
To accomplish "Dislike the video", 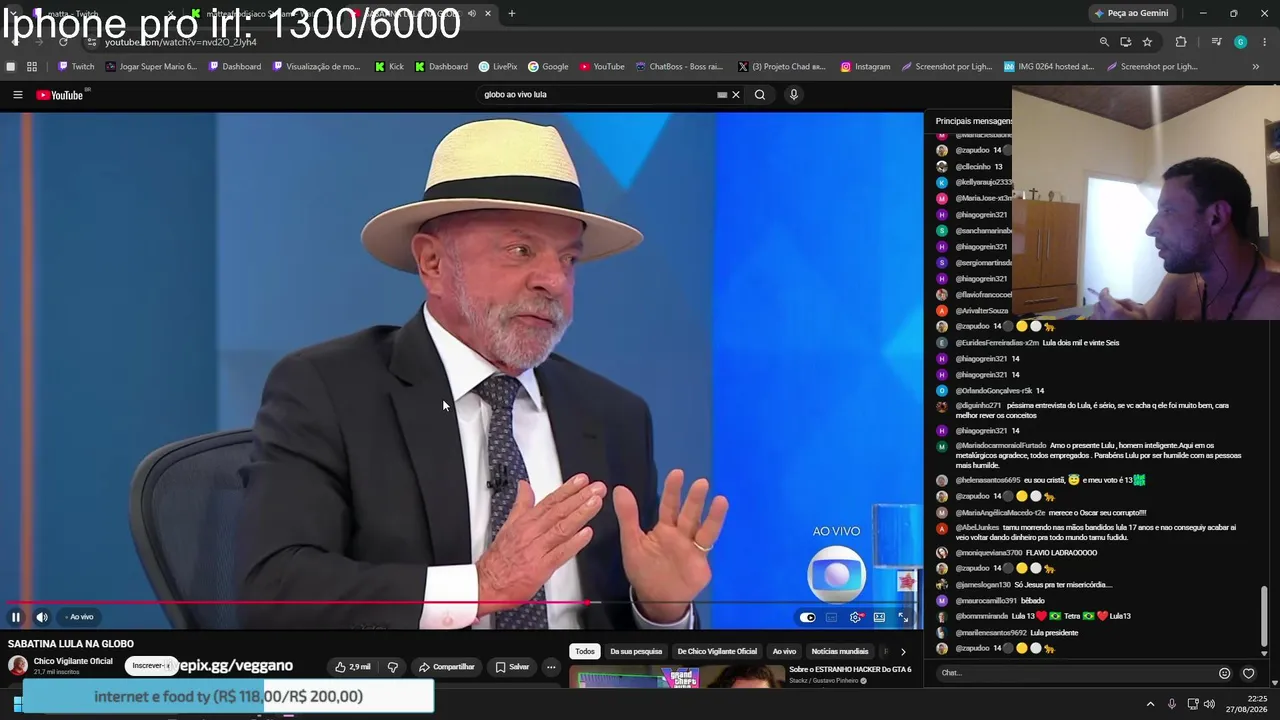I will pyautogui.click(x=393, y=667).
